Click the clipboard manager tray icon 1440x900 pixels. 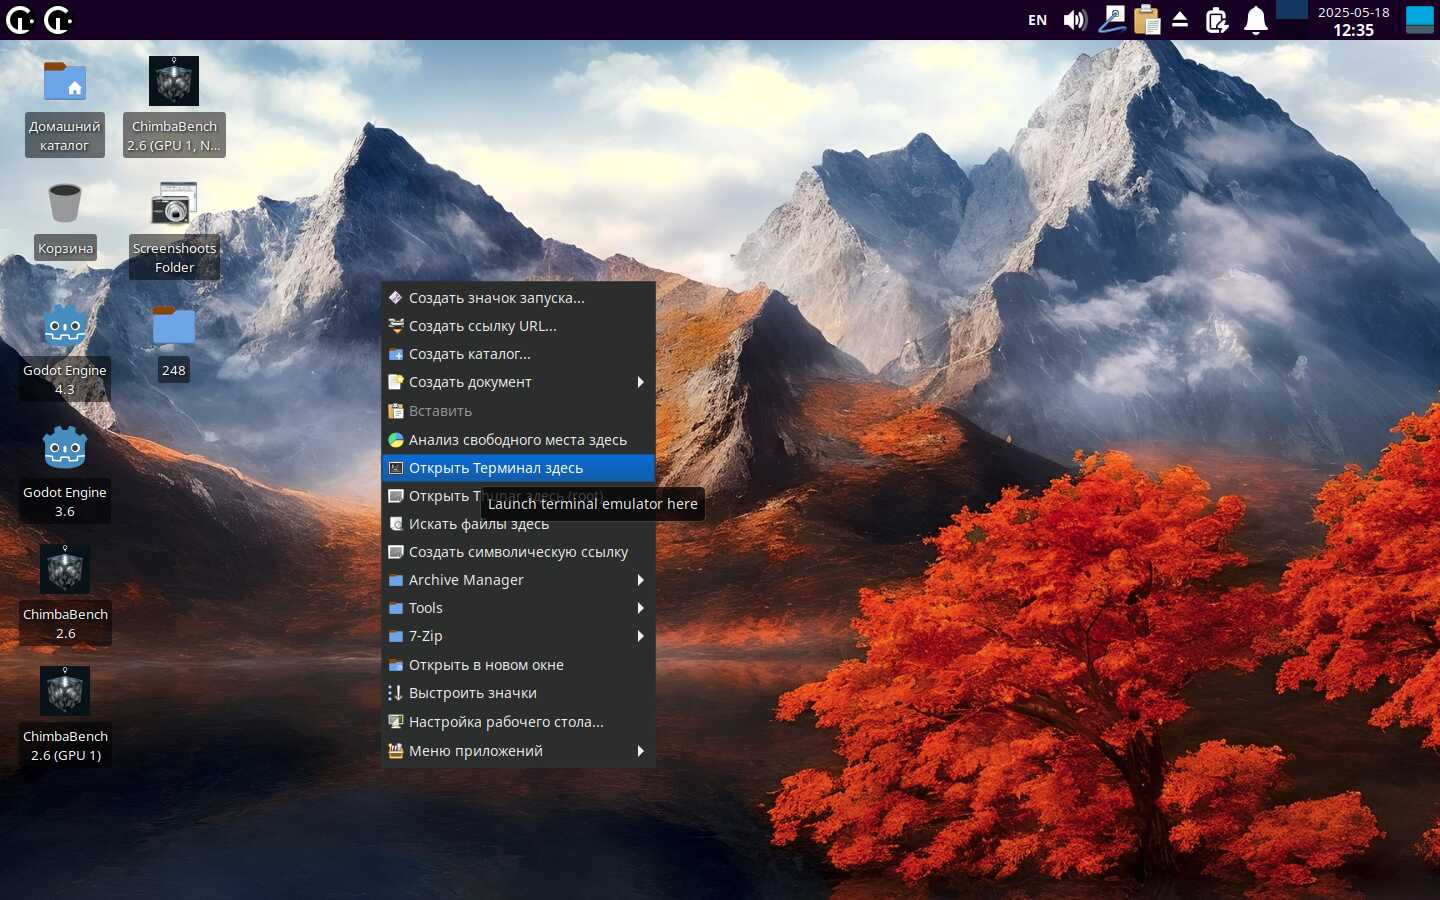click(x=1147, y=20)
